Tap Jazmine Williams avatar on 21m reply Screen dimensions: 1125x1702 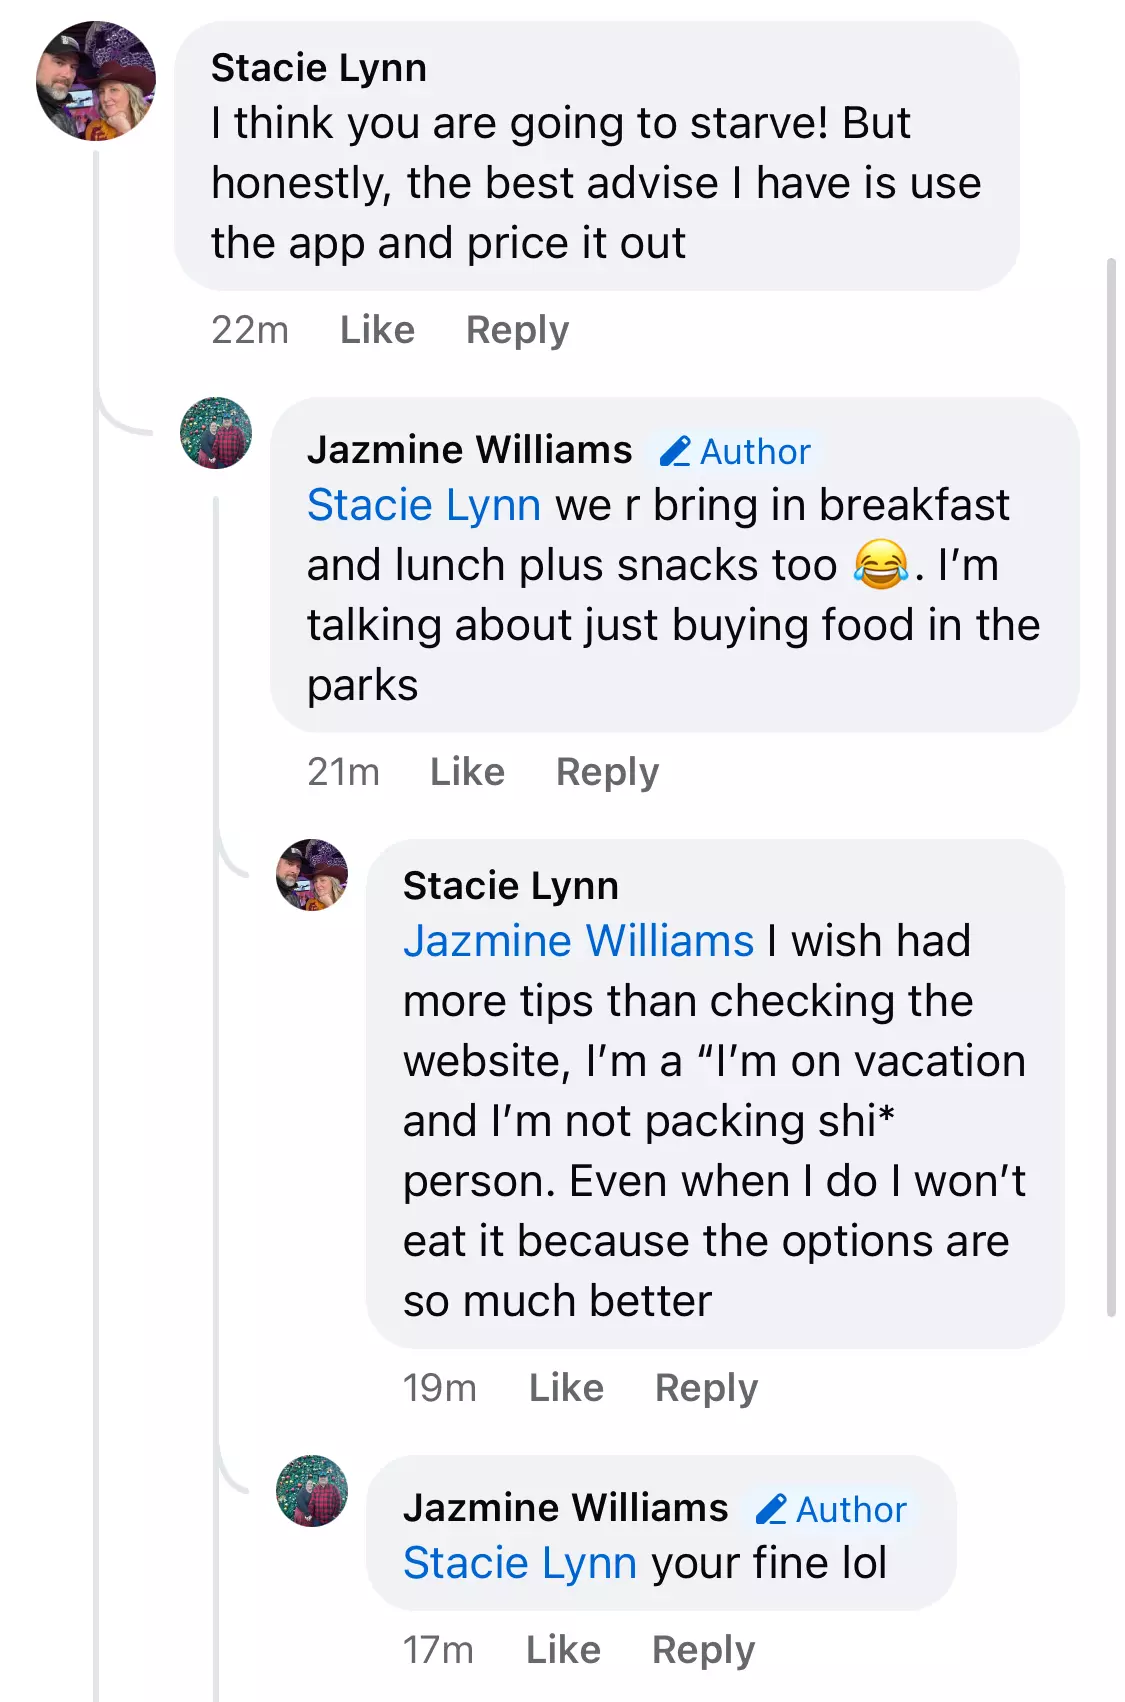pyautogui.click(x=216, y=433)
